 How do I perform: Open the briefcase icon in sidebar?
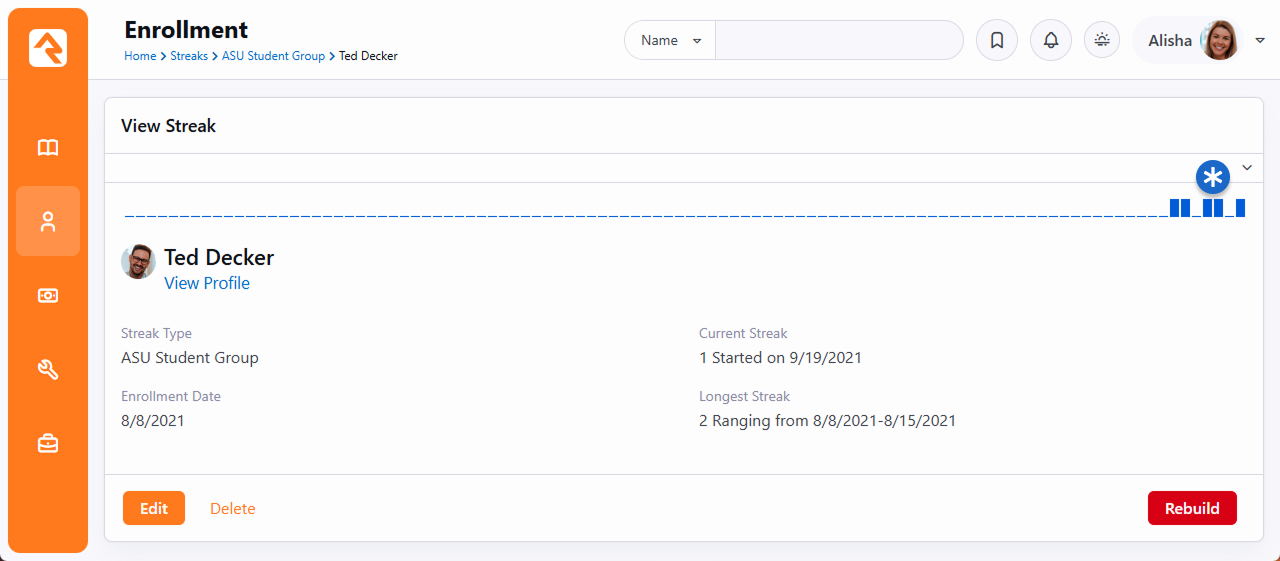point(48,444)
